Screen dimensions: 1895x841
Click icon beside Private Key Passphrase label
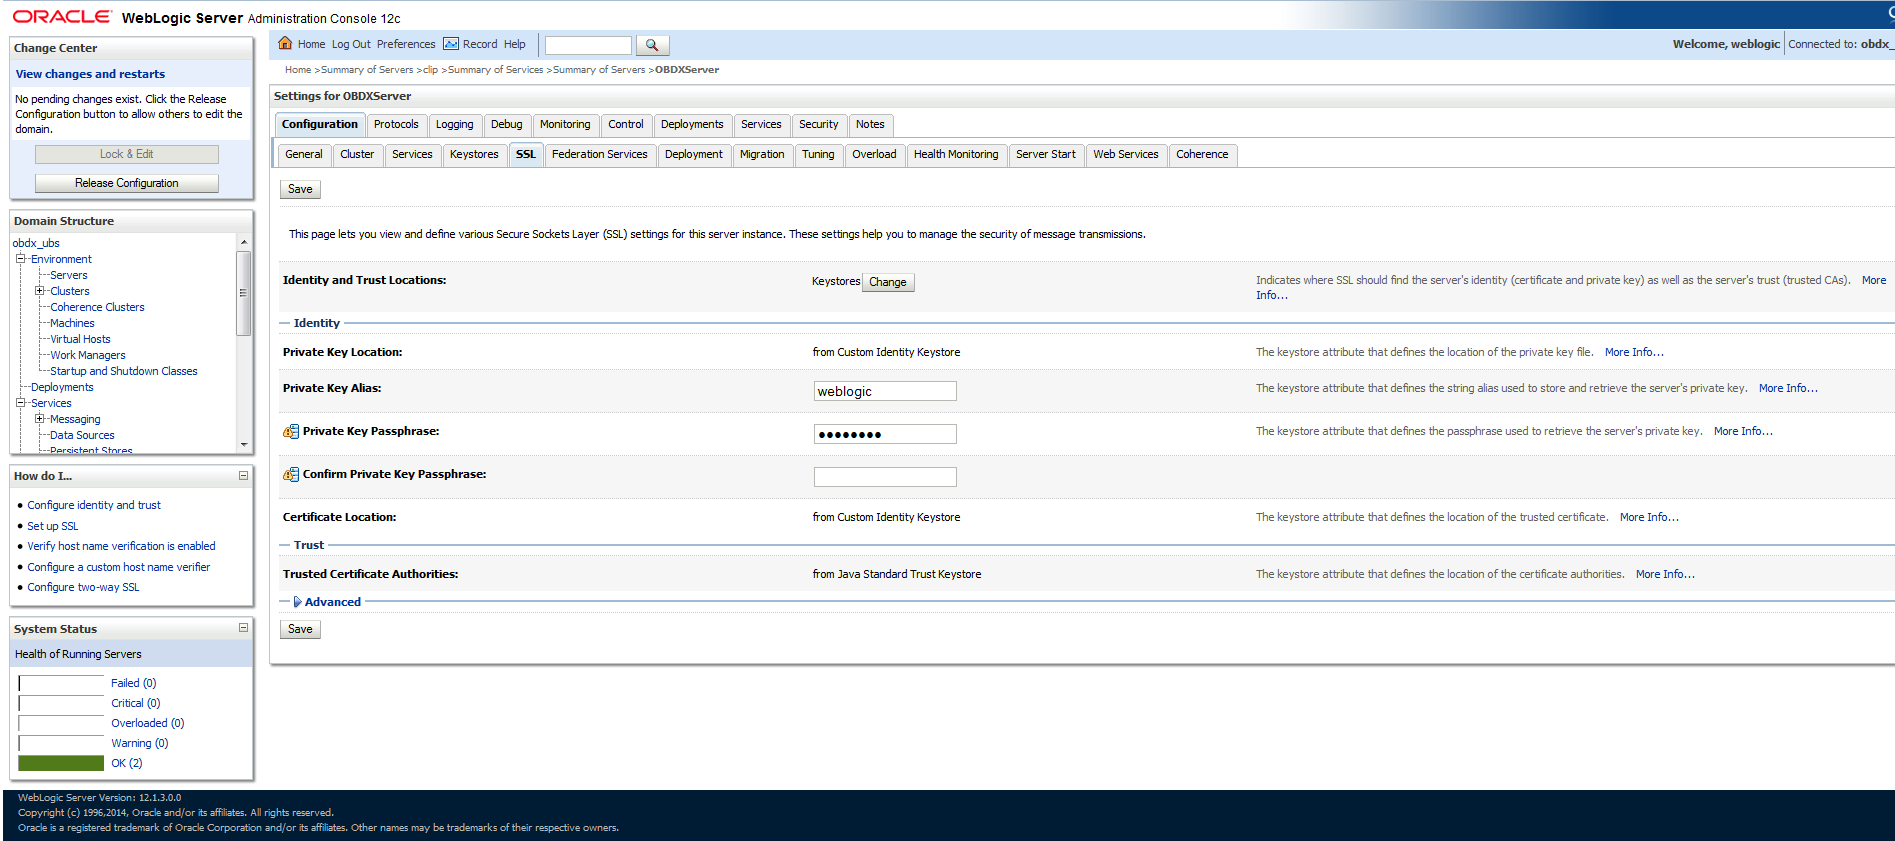click(x=291, y=432)
